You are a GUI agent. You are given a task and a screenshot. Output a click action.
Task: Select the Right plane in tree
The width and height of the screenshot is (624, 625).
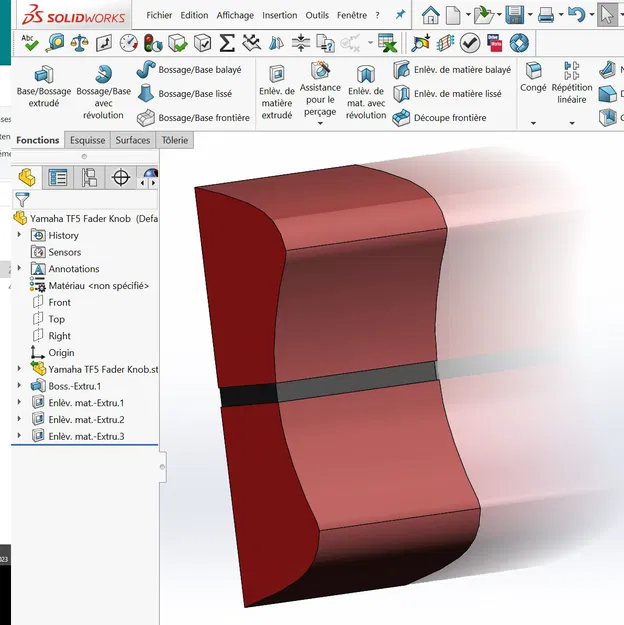tap(59, 336)
